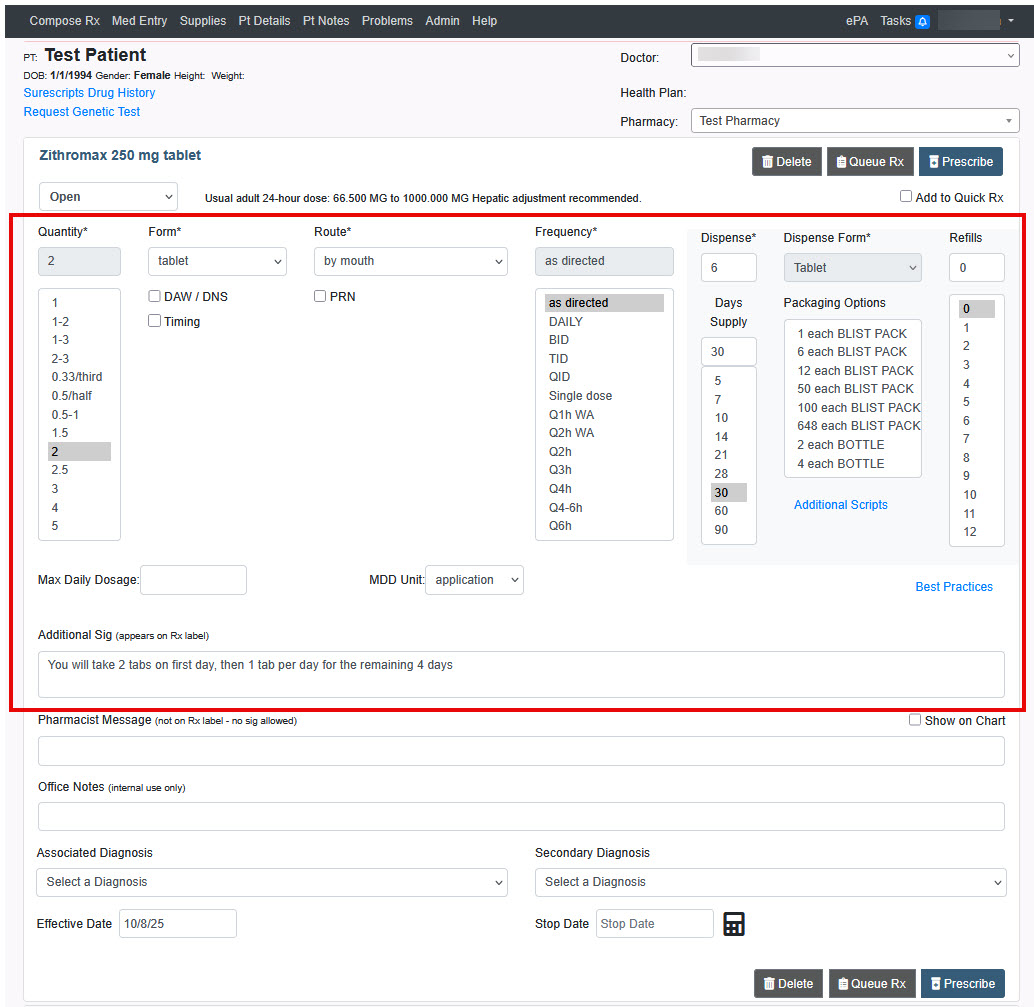Click the calculator icon beside Stop Date

[734, 924]
